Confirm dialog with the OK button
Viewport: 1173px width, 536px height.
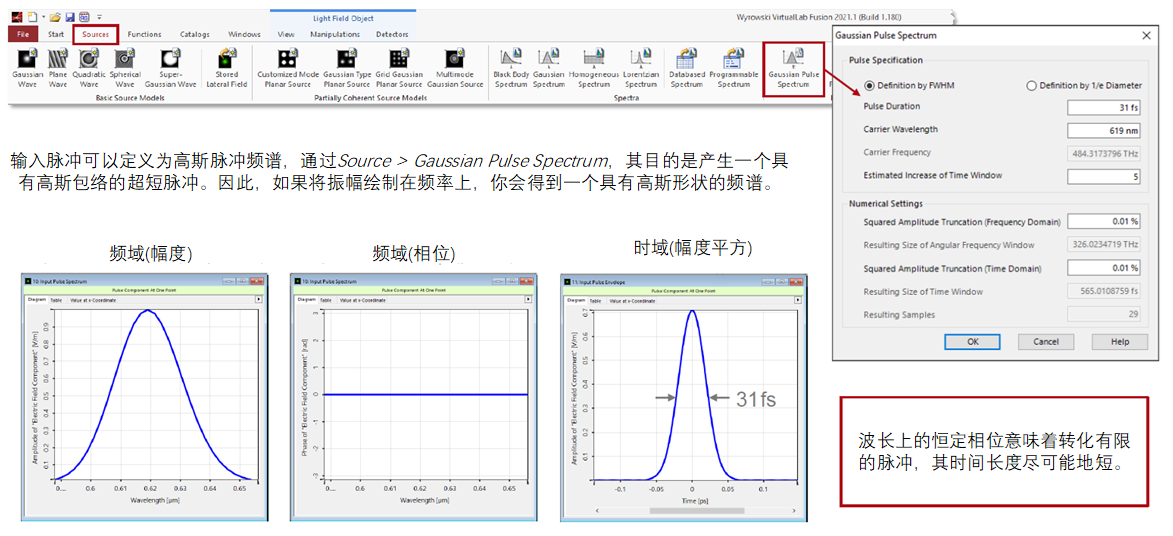973,341
